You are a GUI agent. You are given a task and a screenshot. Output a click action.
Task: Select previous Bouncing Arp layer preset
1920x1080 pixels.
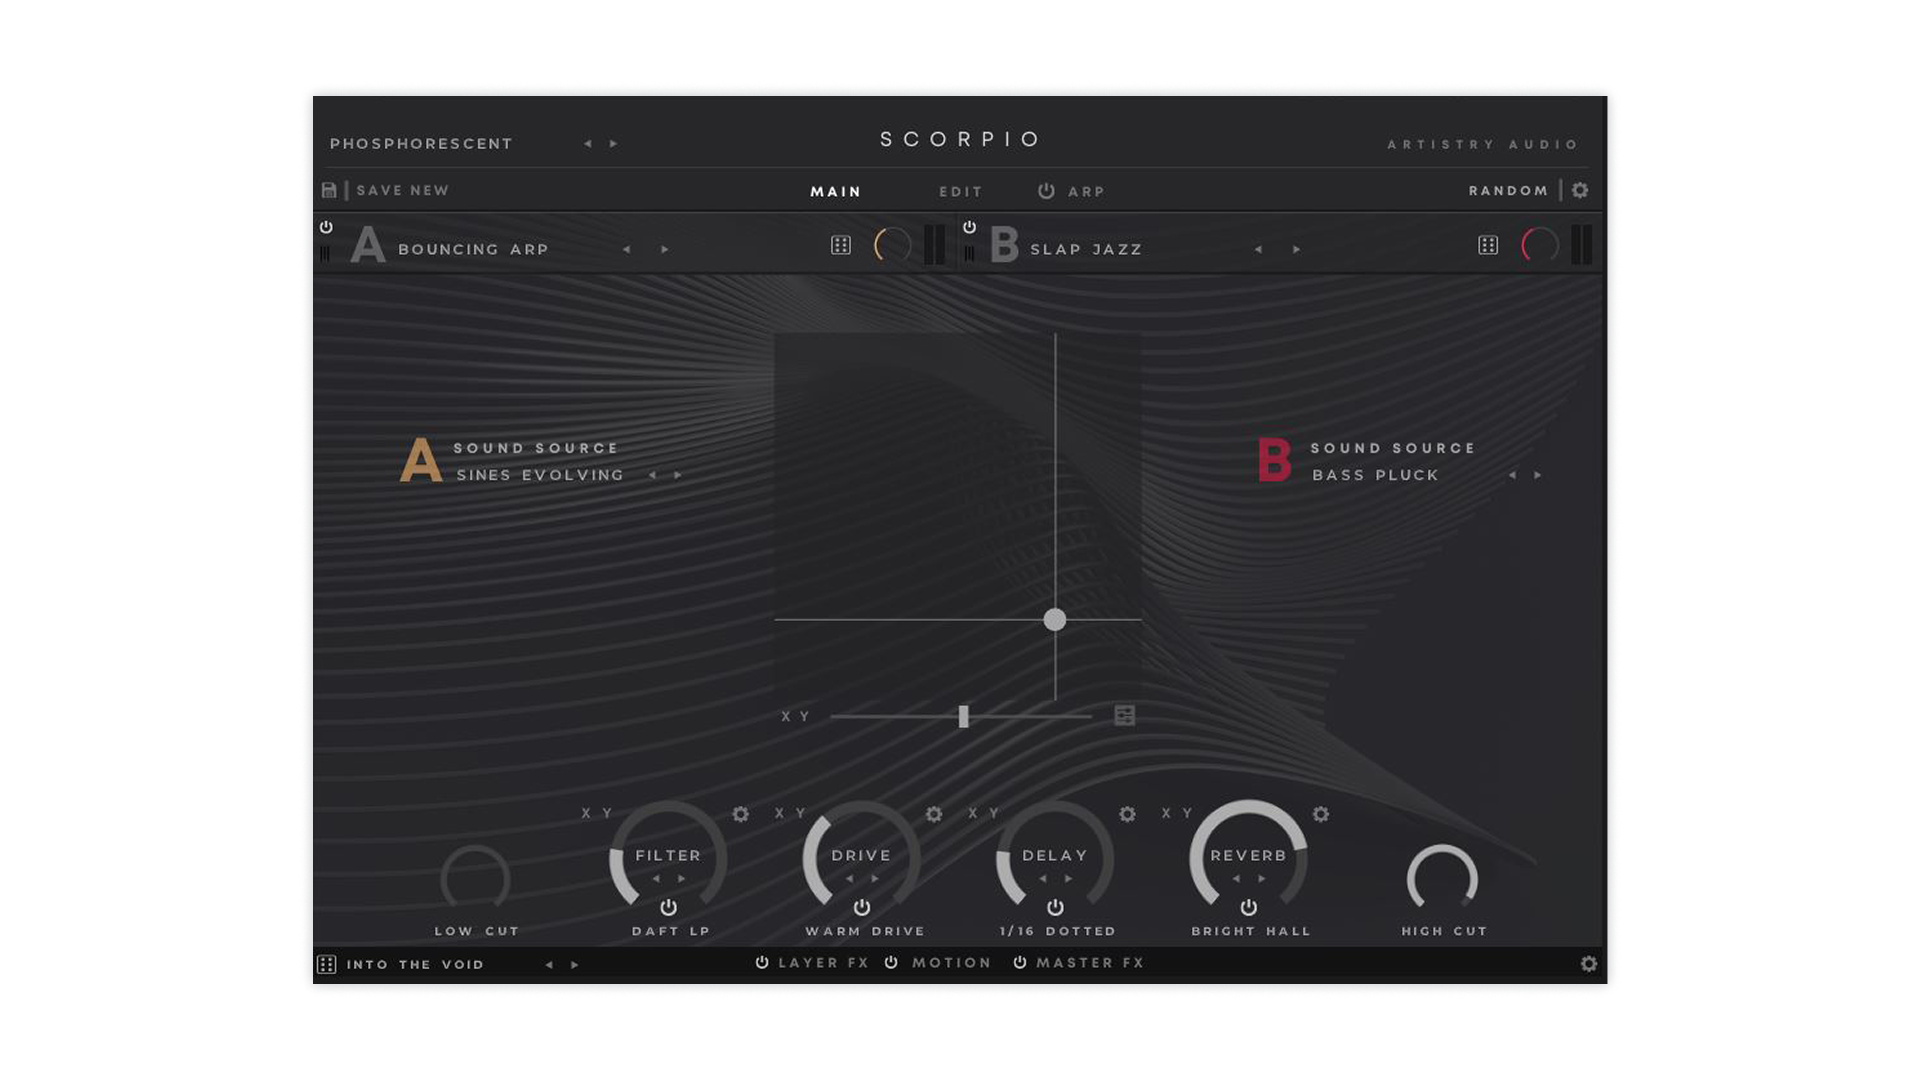627,249
